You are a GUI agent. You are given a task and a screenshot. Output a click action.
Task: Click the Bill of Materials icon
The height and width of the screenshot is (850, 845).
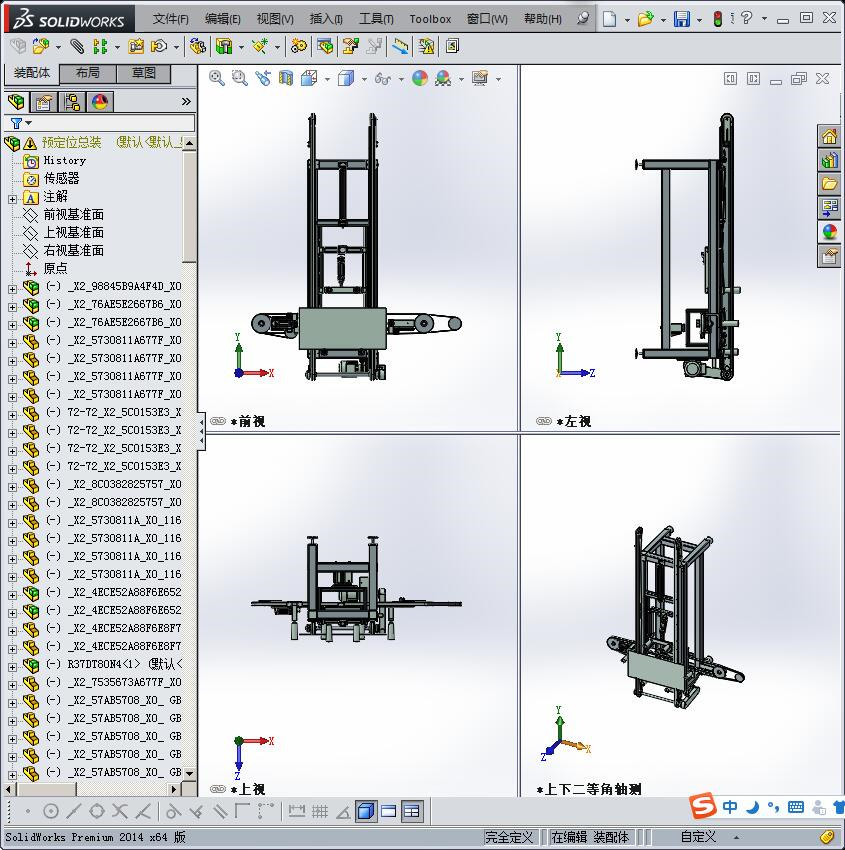[x=325, y=47]
